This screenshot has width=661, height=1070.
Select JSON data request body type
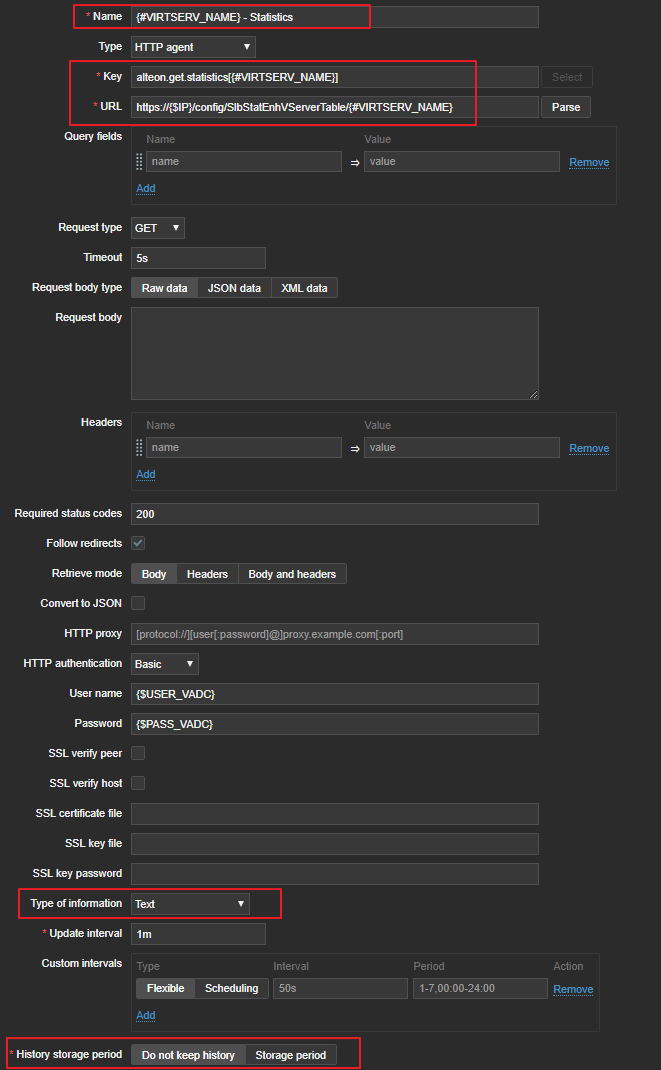[x=234, y=288]
